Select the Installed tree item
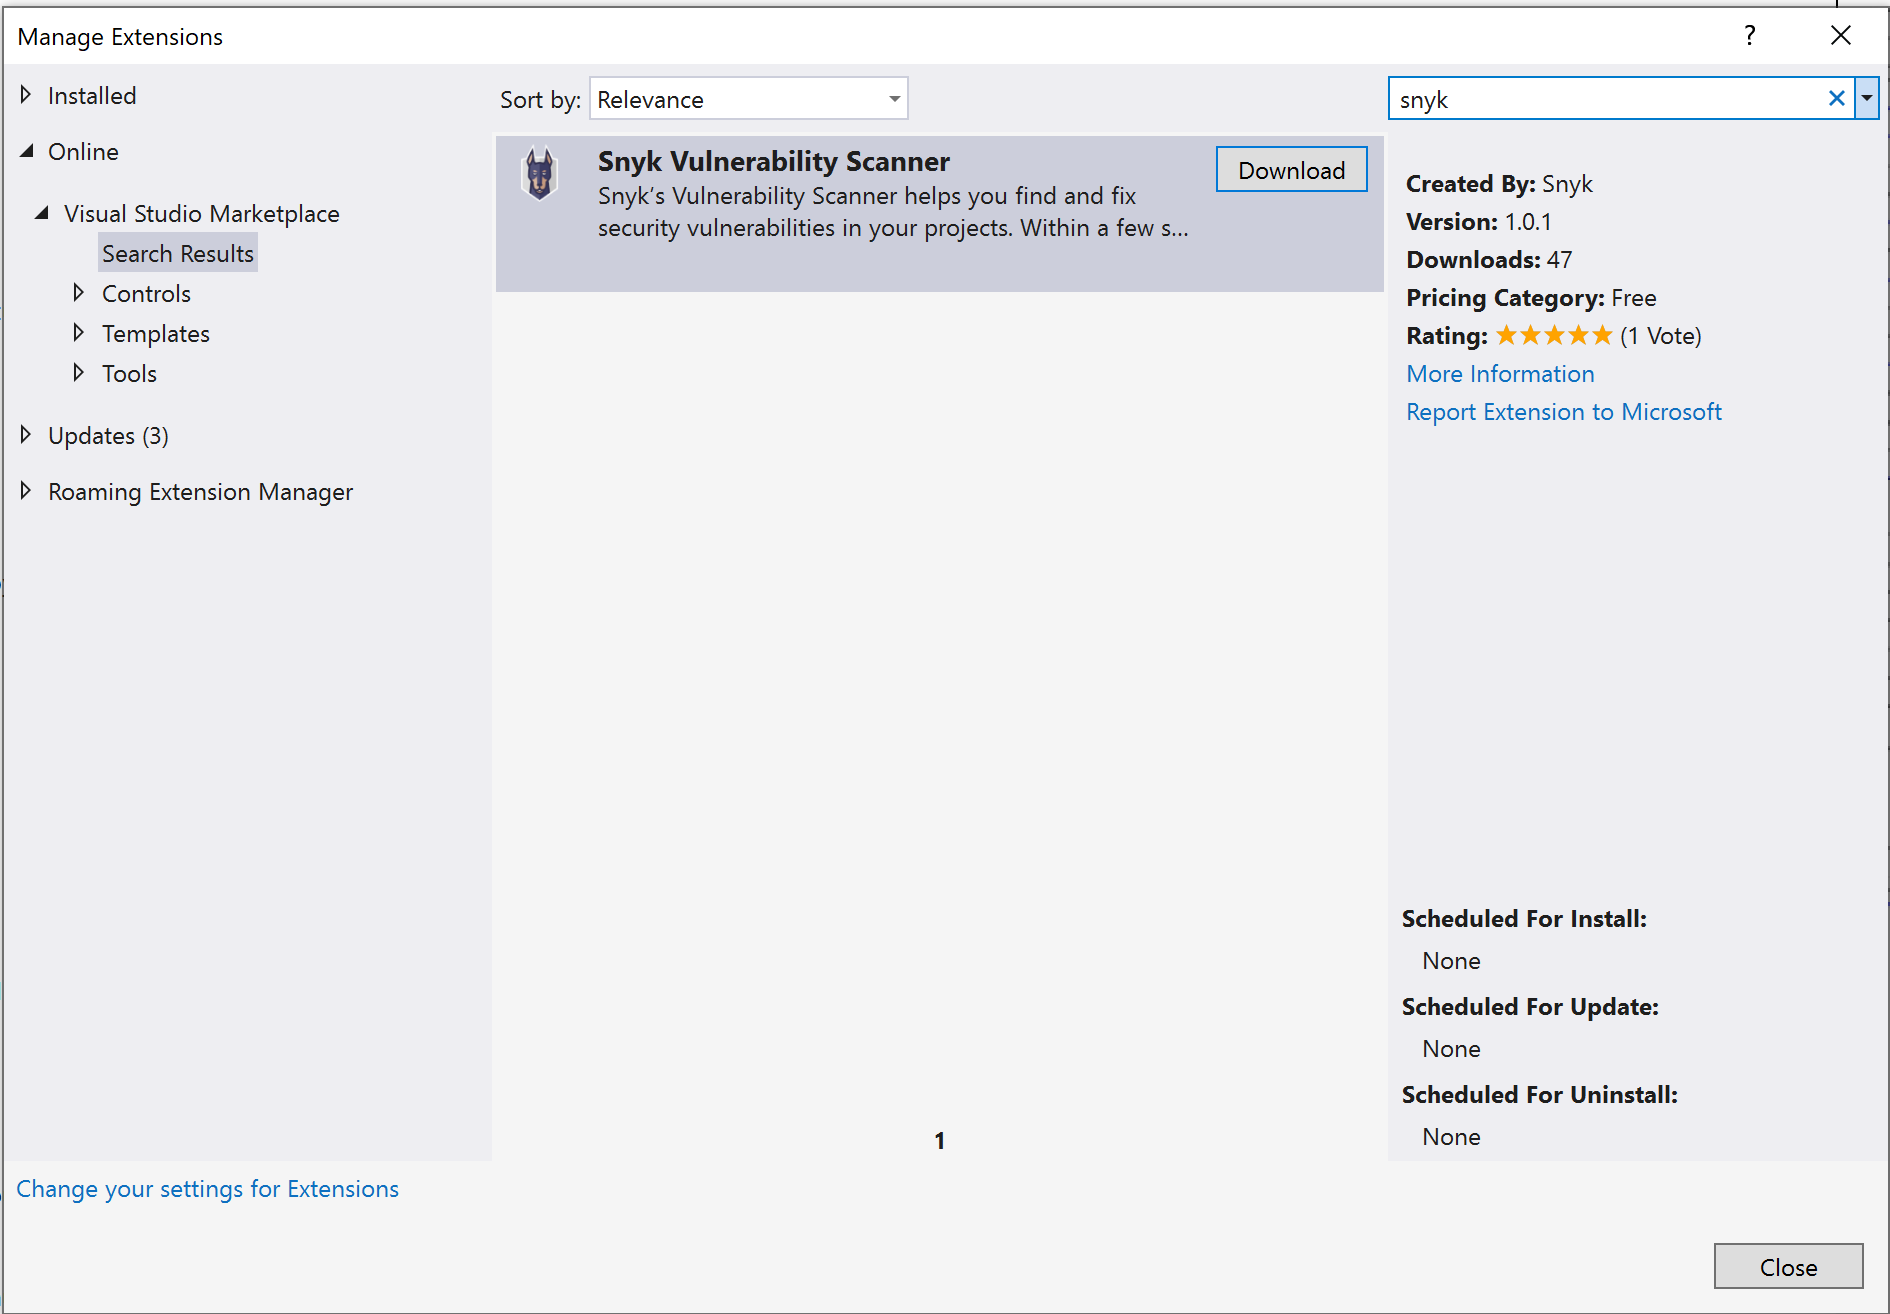 pos(92,96)
